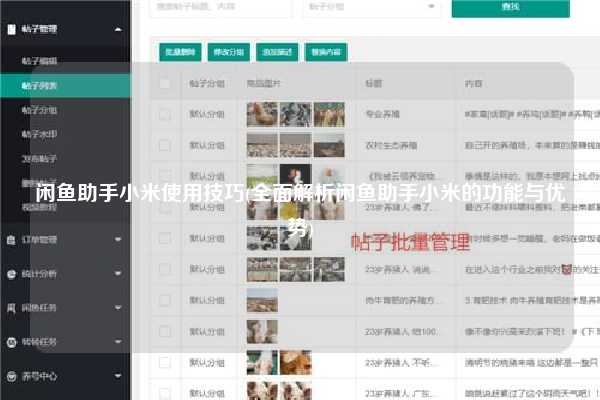Click 默认分组 cell in 农村生态养殖 row

click(207, 145)
